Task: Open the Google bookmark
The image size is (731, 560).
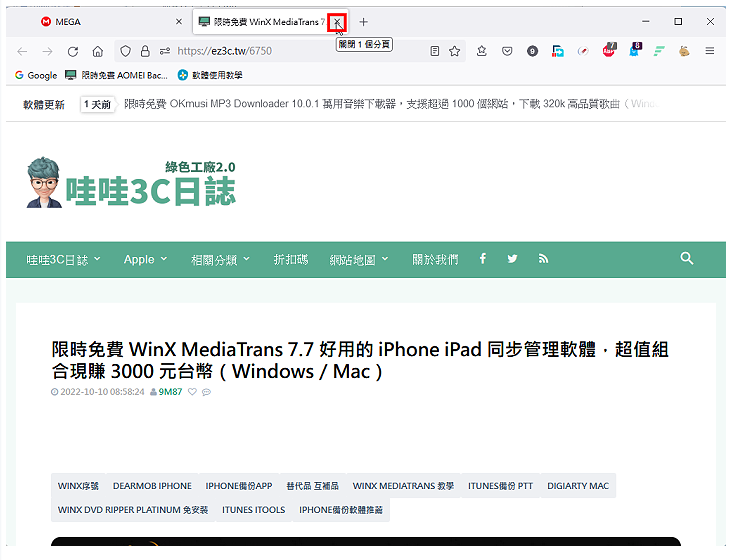Action: [x=36, y=76]
